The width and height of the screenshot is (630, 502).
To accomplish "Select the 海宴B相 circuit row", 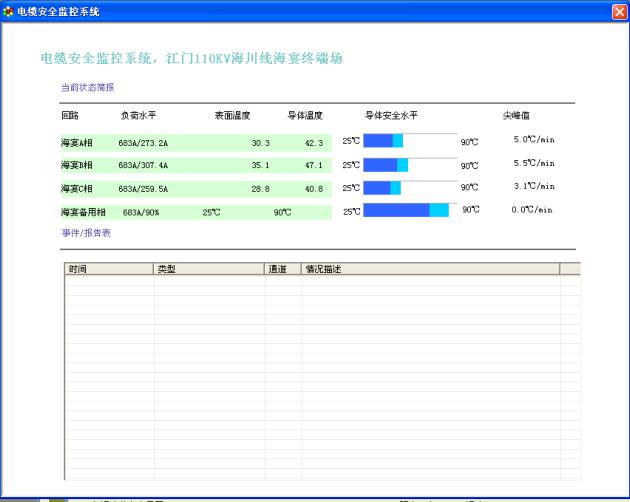I will point(195,165).
